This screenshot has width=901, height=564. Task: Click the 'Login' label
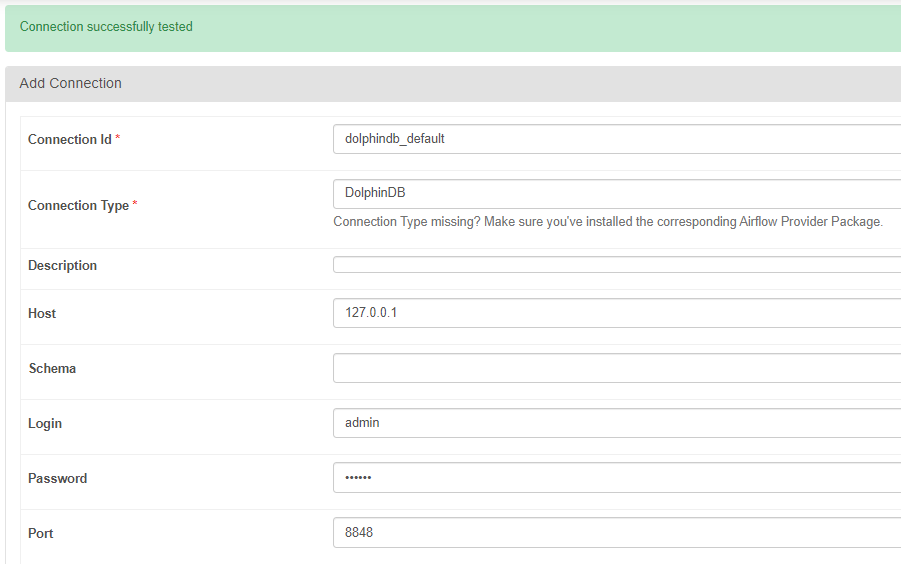click(45, 424)
